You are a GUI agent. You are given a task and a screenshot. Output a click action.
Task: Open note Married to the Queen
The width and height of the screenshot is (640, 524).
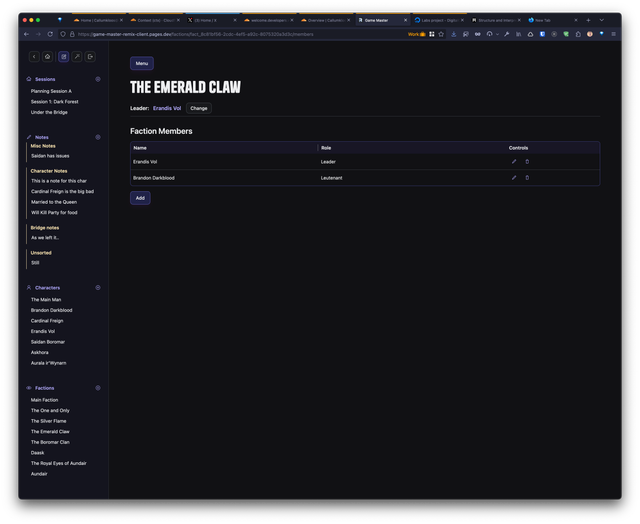pos(54,202)
